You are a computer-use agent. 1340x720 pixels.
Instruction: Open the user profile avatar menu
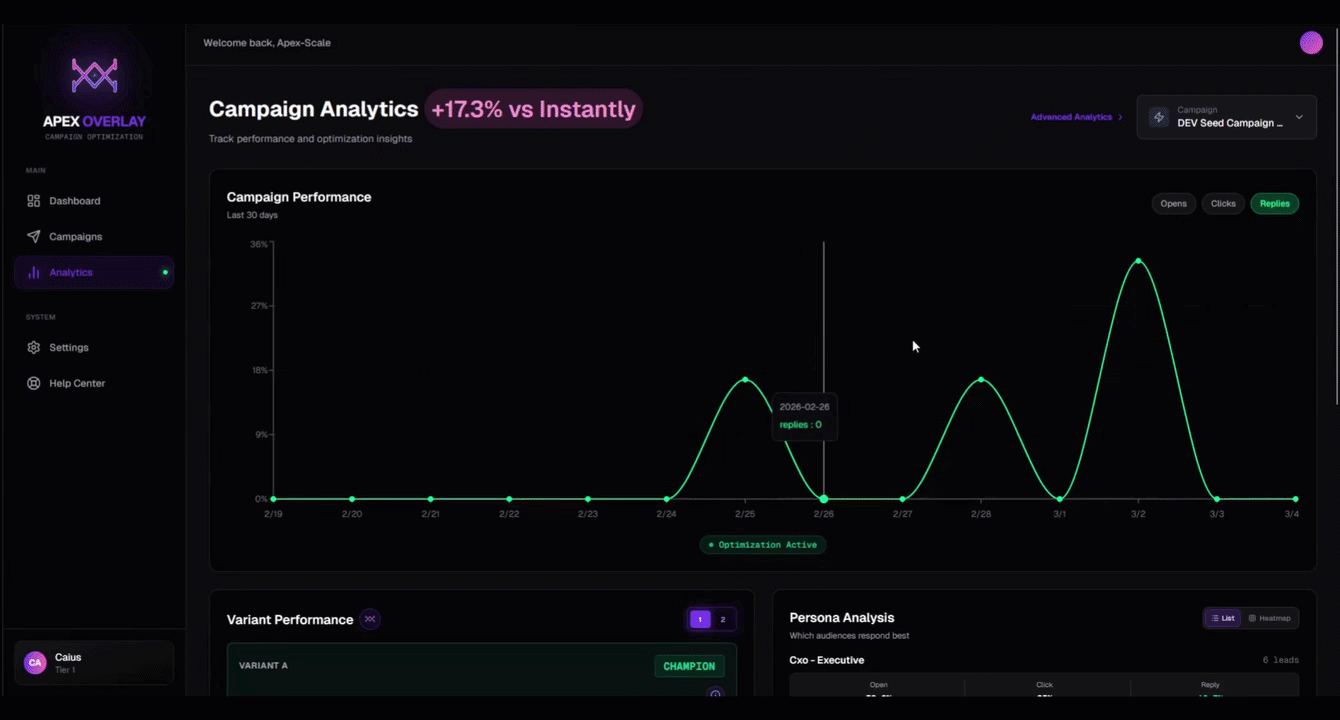tap(1311, 42)
